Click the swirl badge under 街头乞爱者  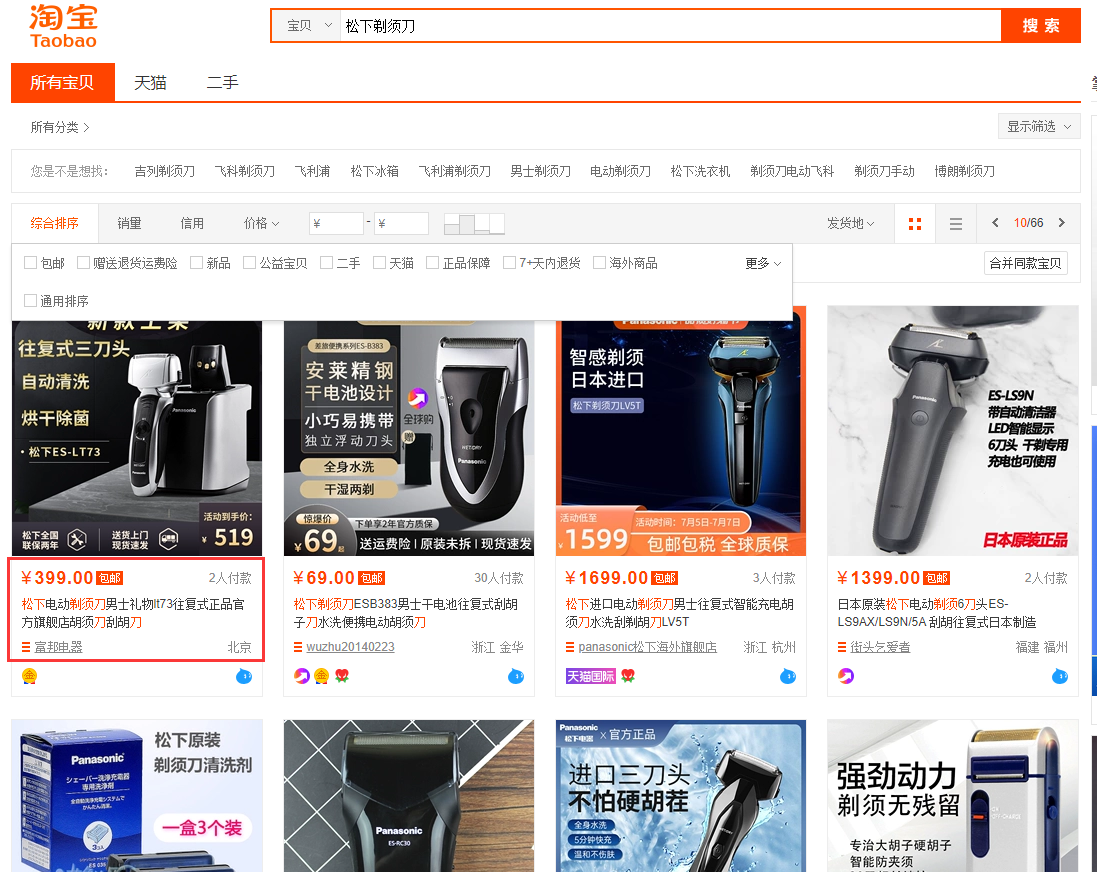coord(846,676)
